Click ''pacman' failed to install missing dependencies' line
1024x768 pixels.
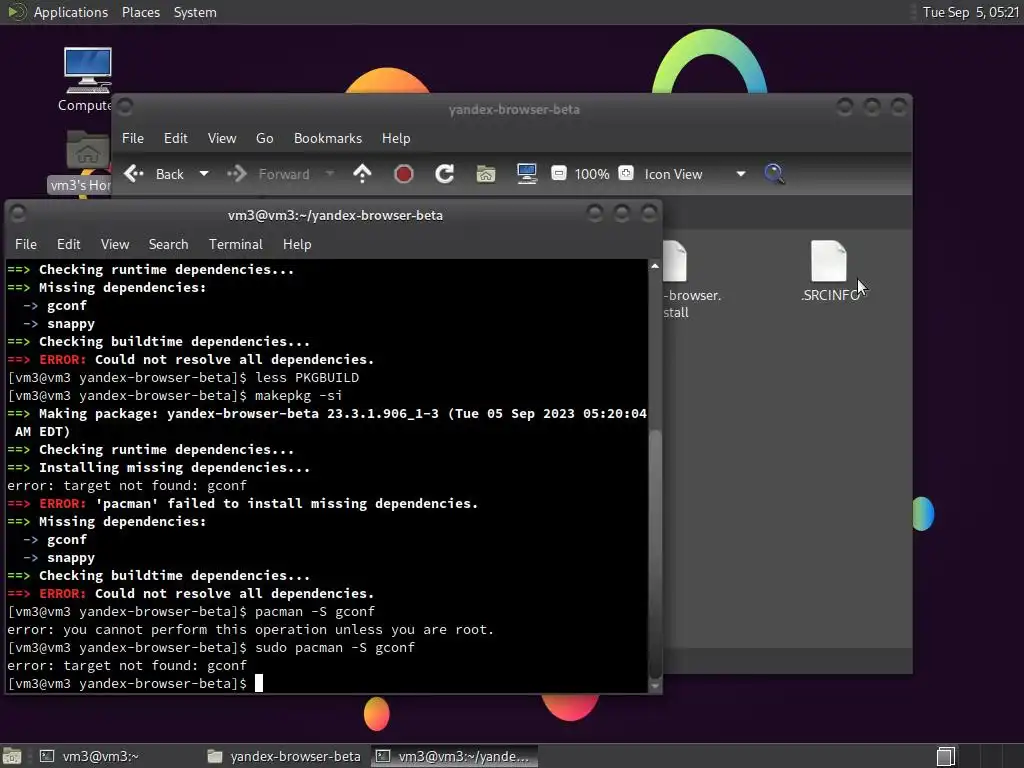coord(242,504)
